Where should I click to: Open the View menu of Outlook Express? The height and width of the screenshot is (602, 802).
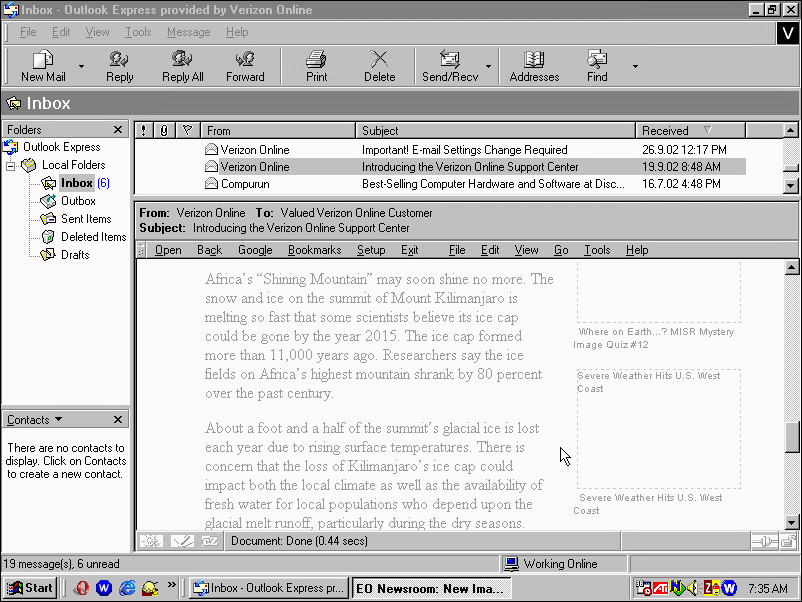coord(97,32)
